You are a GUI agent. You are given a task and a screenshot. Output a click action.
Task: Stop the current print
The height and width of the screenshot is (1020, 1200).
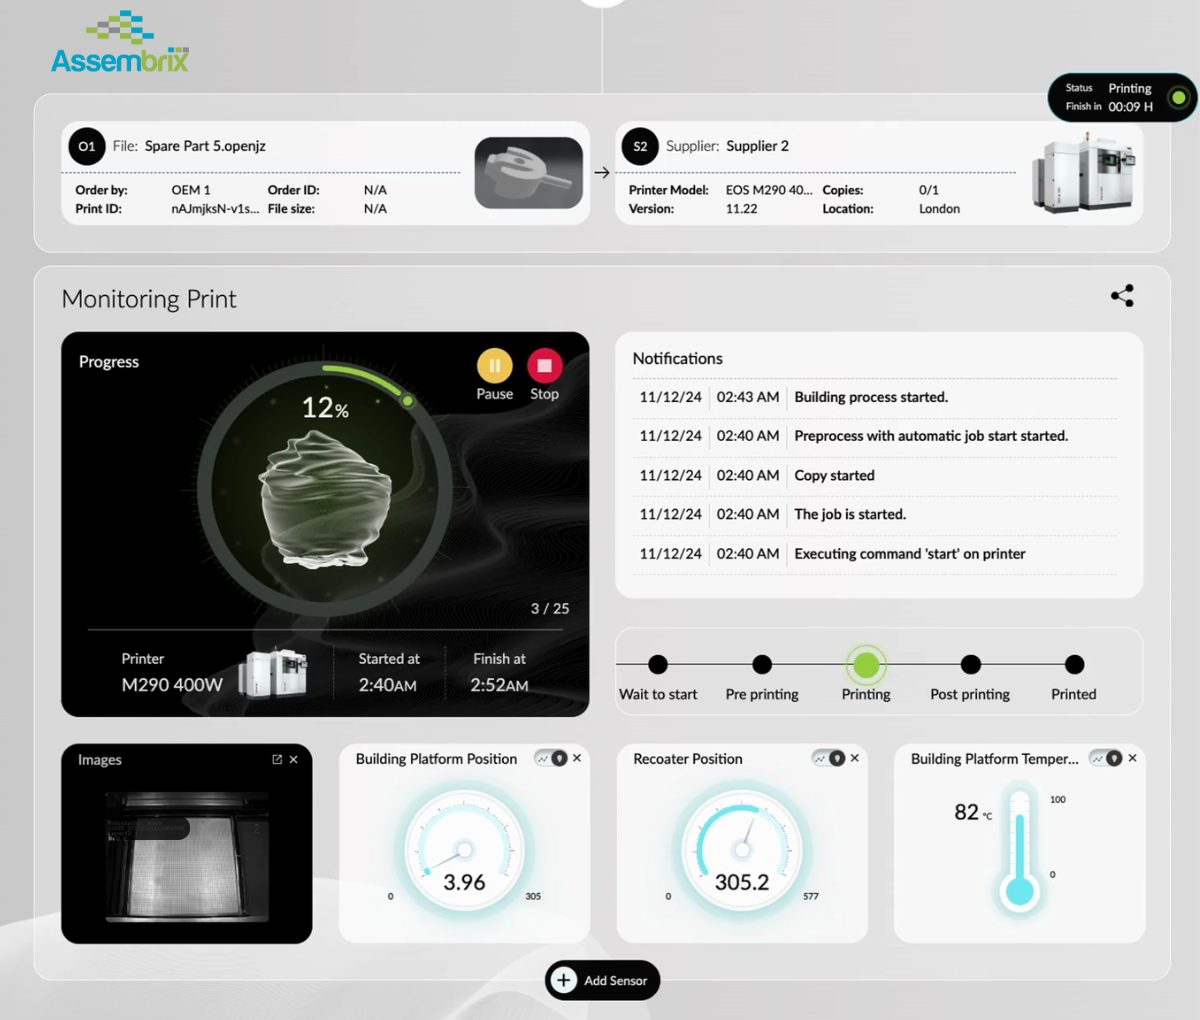click(544, 366)
